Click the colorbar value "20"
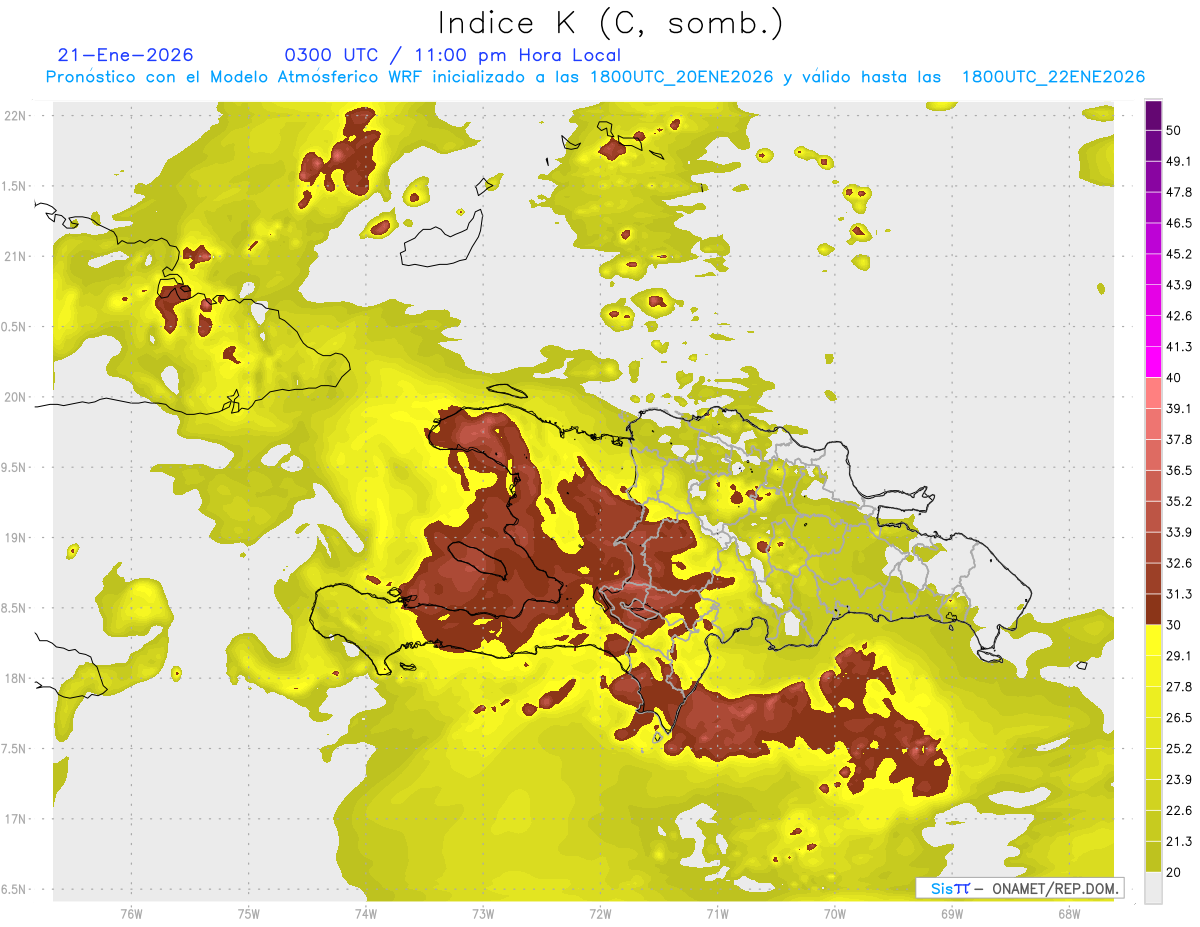The width and height of the screenshot is (1200, 927). 1175,872
